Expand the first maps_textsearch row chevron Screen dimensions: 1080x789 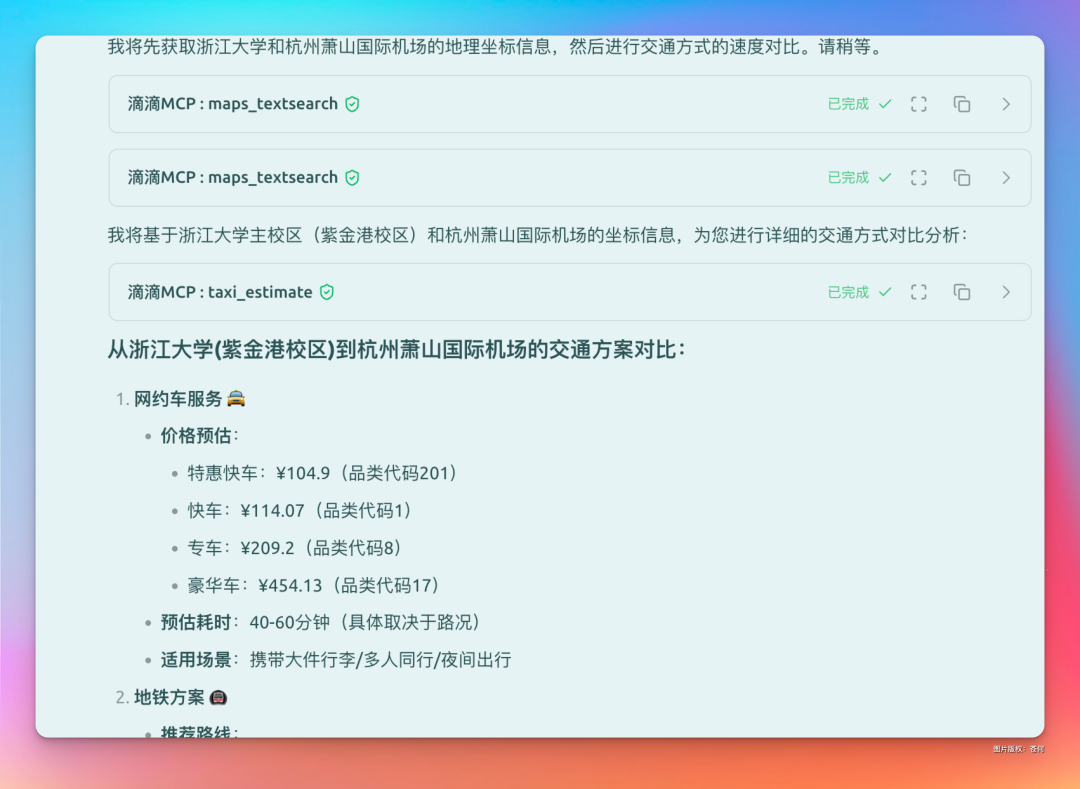(x=1006, y=104)
